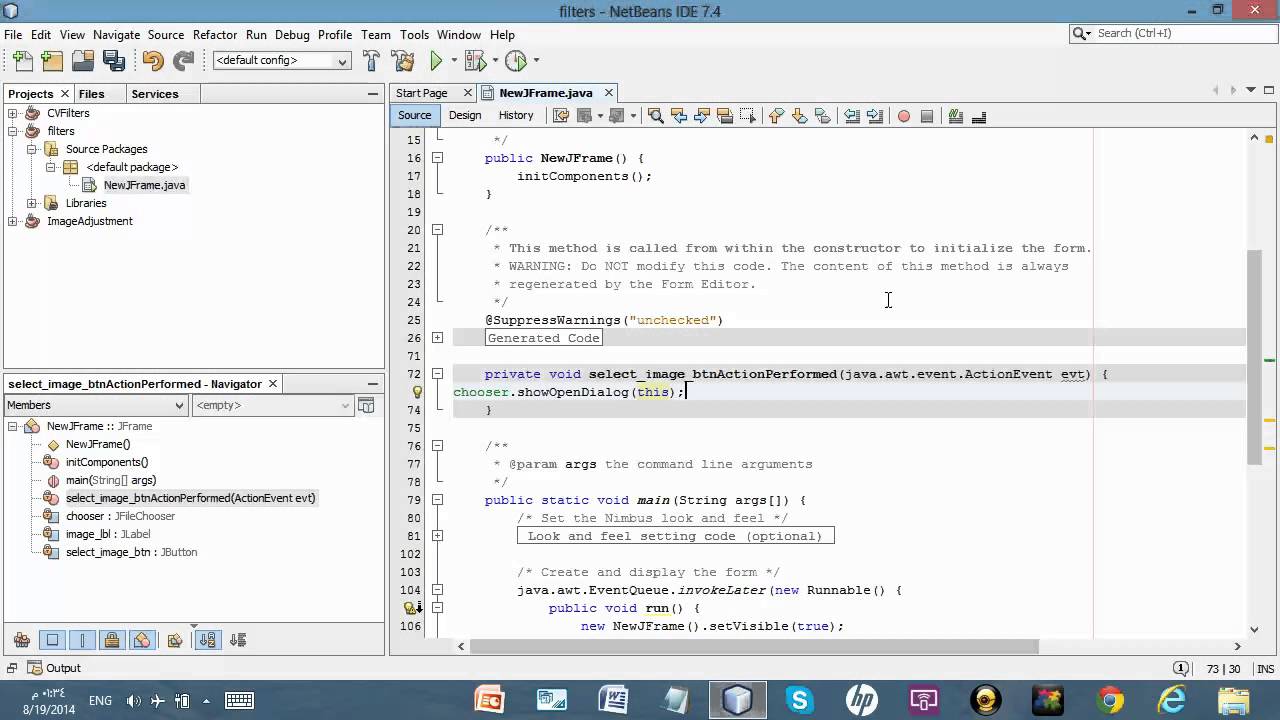Toggle Show Static Members filter in Navigator

82,640
